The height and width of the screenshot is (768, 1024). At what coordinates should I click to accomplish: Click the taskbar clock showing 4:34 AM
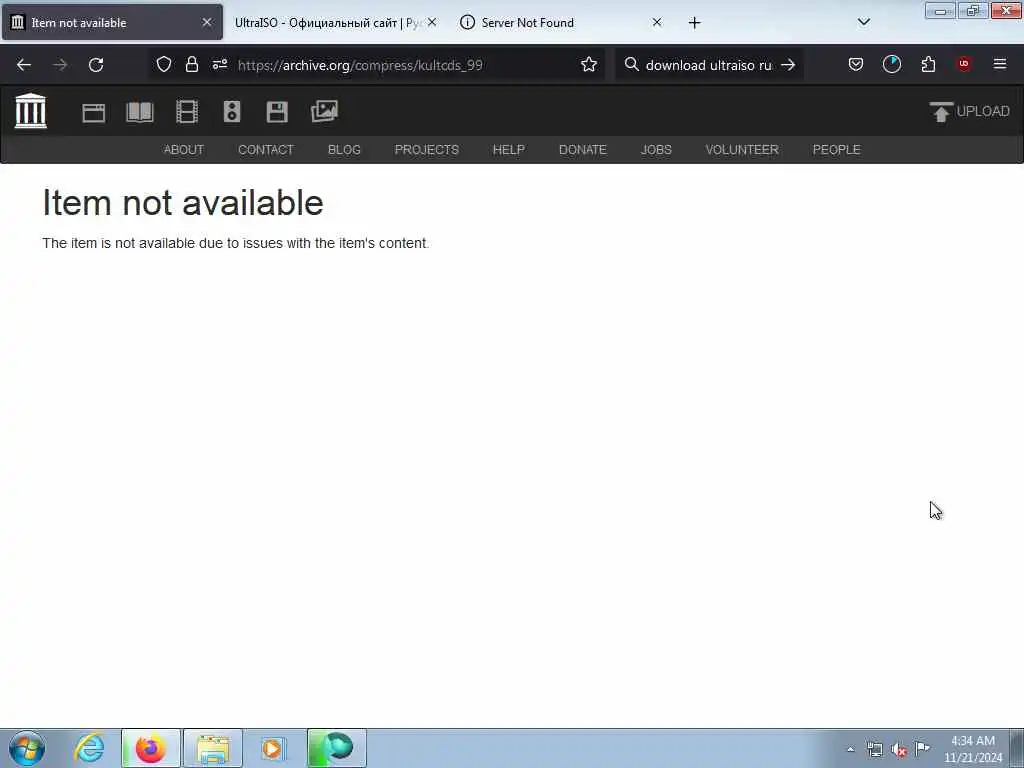(x=972, y=749)
